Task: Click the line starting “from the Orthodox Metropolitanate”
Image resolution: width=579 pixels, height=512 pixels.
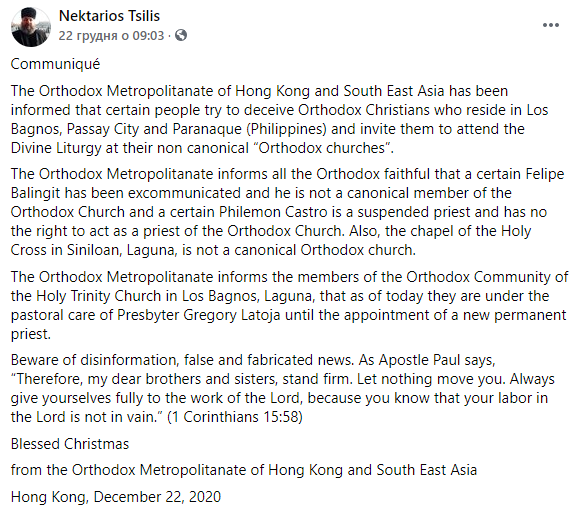Action: [x=244, y=470]
